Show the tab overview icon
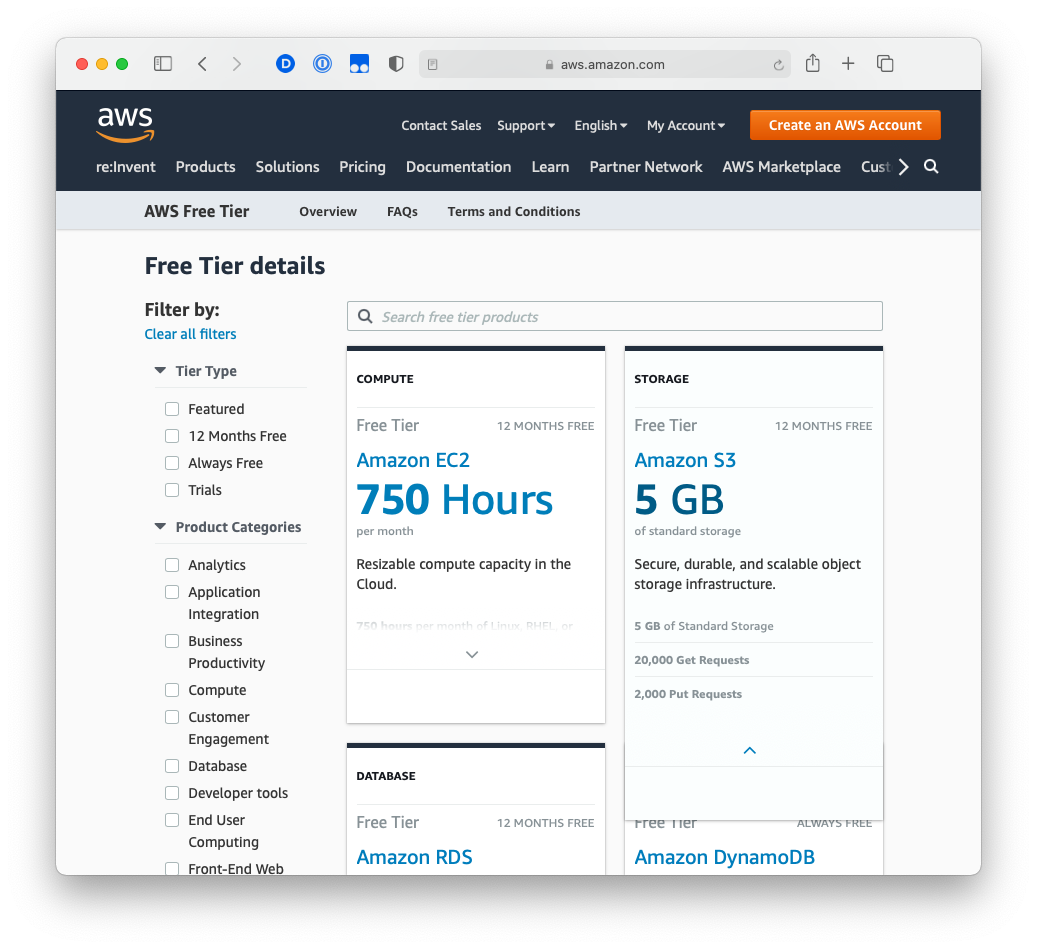The height and width of the screenshot is (949, 1037). point(885,63)
